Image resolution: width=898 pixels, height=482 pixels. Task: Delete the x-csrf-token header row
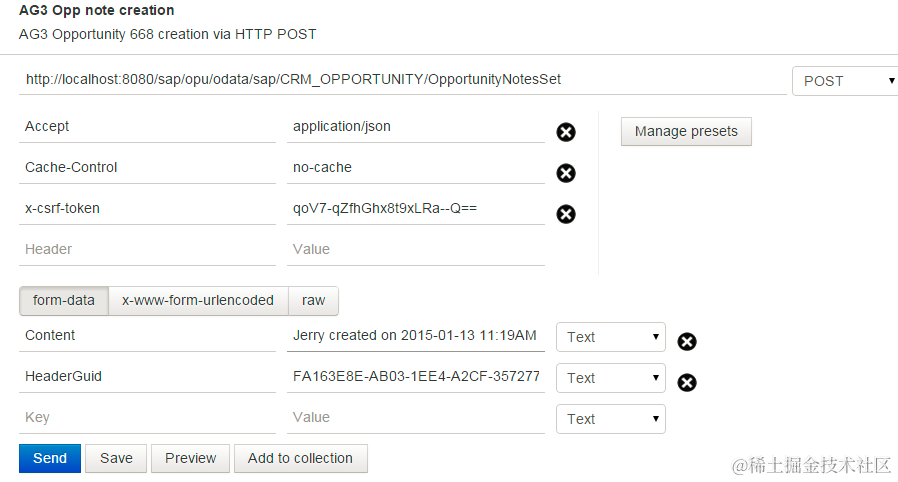click(566, 214)
